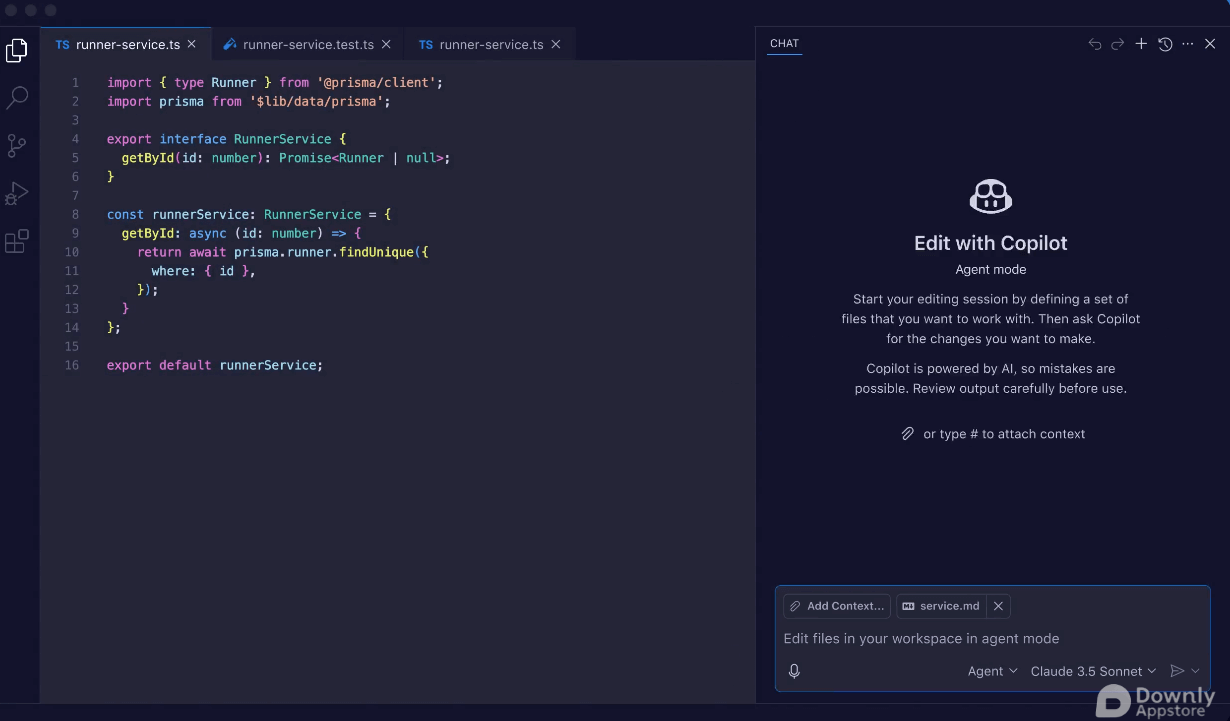Open the Source Control view
The image size is (1230, 721).
[17, 146]
